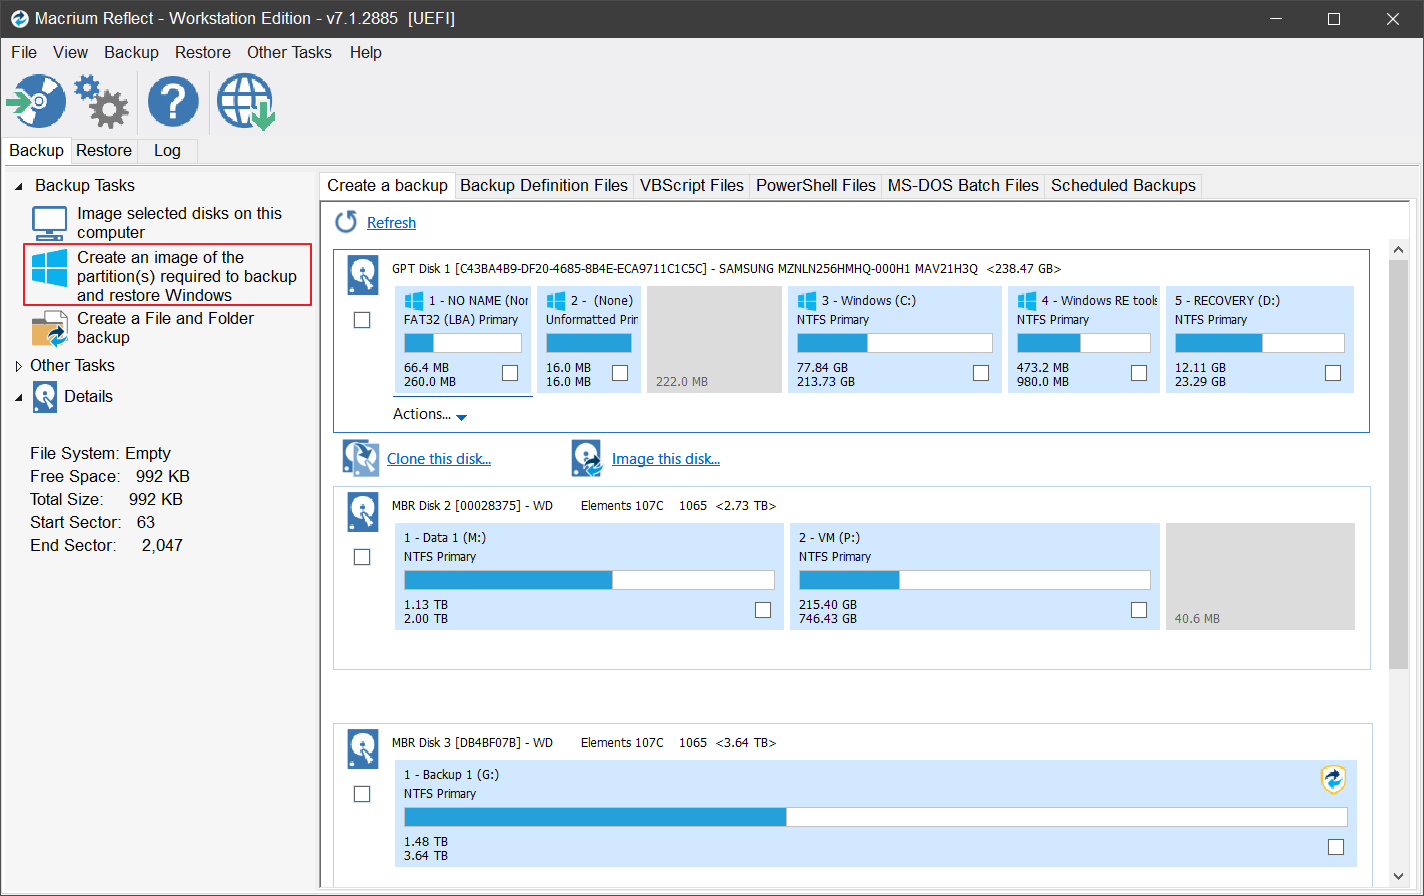Open the defaults gears toolbar icon
This screenshot has height=896, width=1424.
pyautogui.click(x=101, y=101)
